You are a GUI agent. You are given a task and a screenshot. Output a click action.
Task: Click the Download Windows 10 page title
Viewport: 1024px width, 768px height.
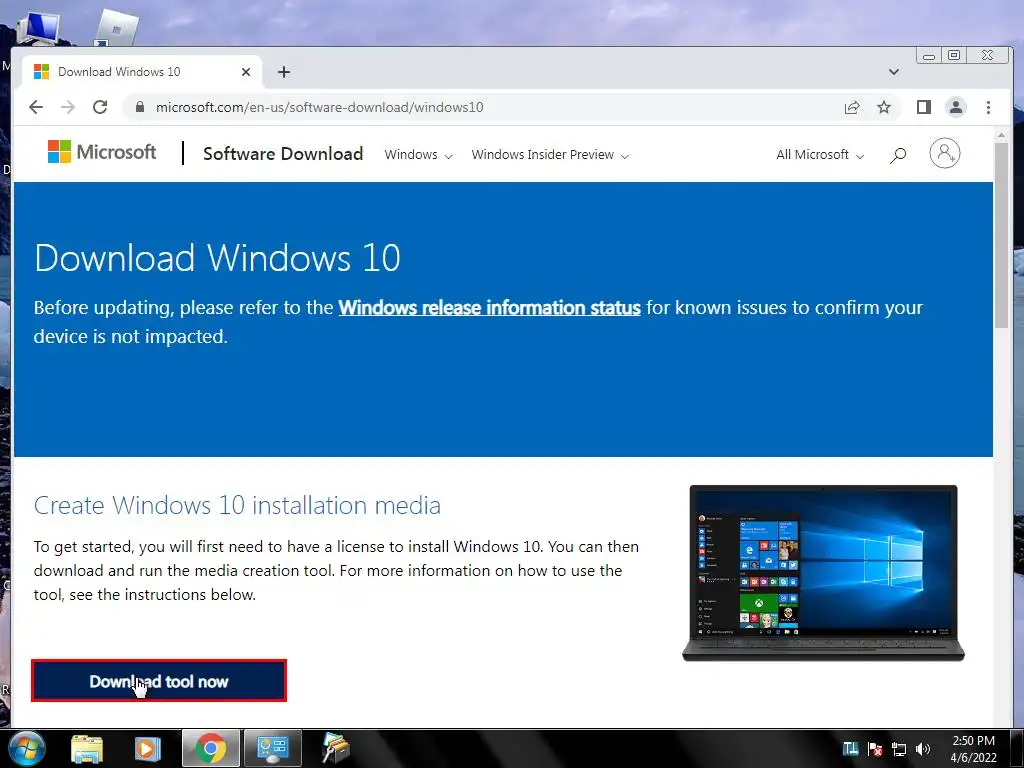coord(217,258)
